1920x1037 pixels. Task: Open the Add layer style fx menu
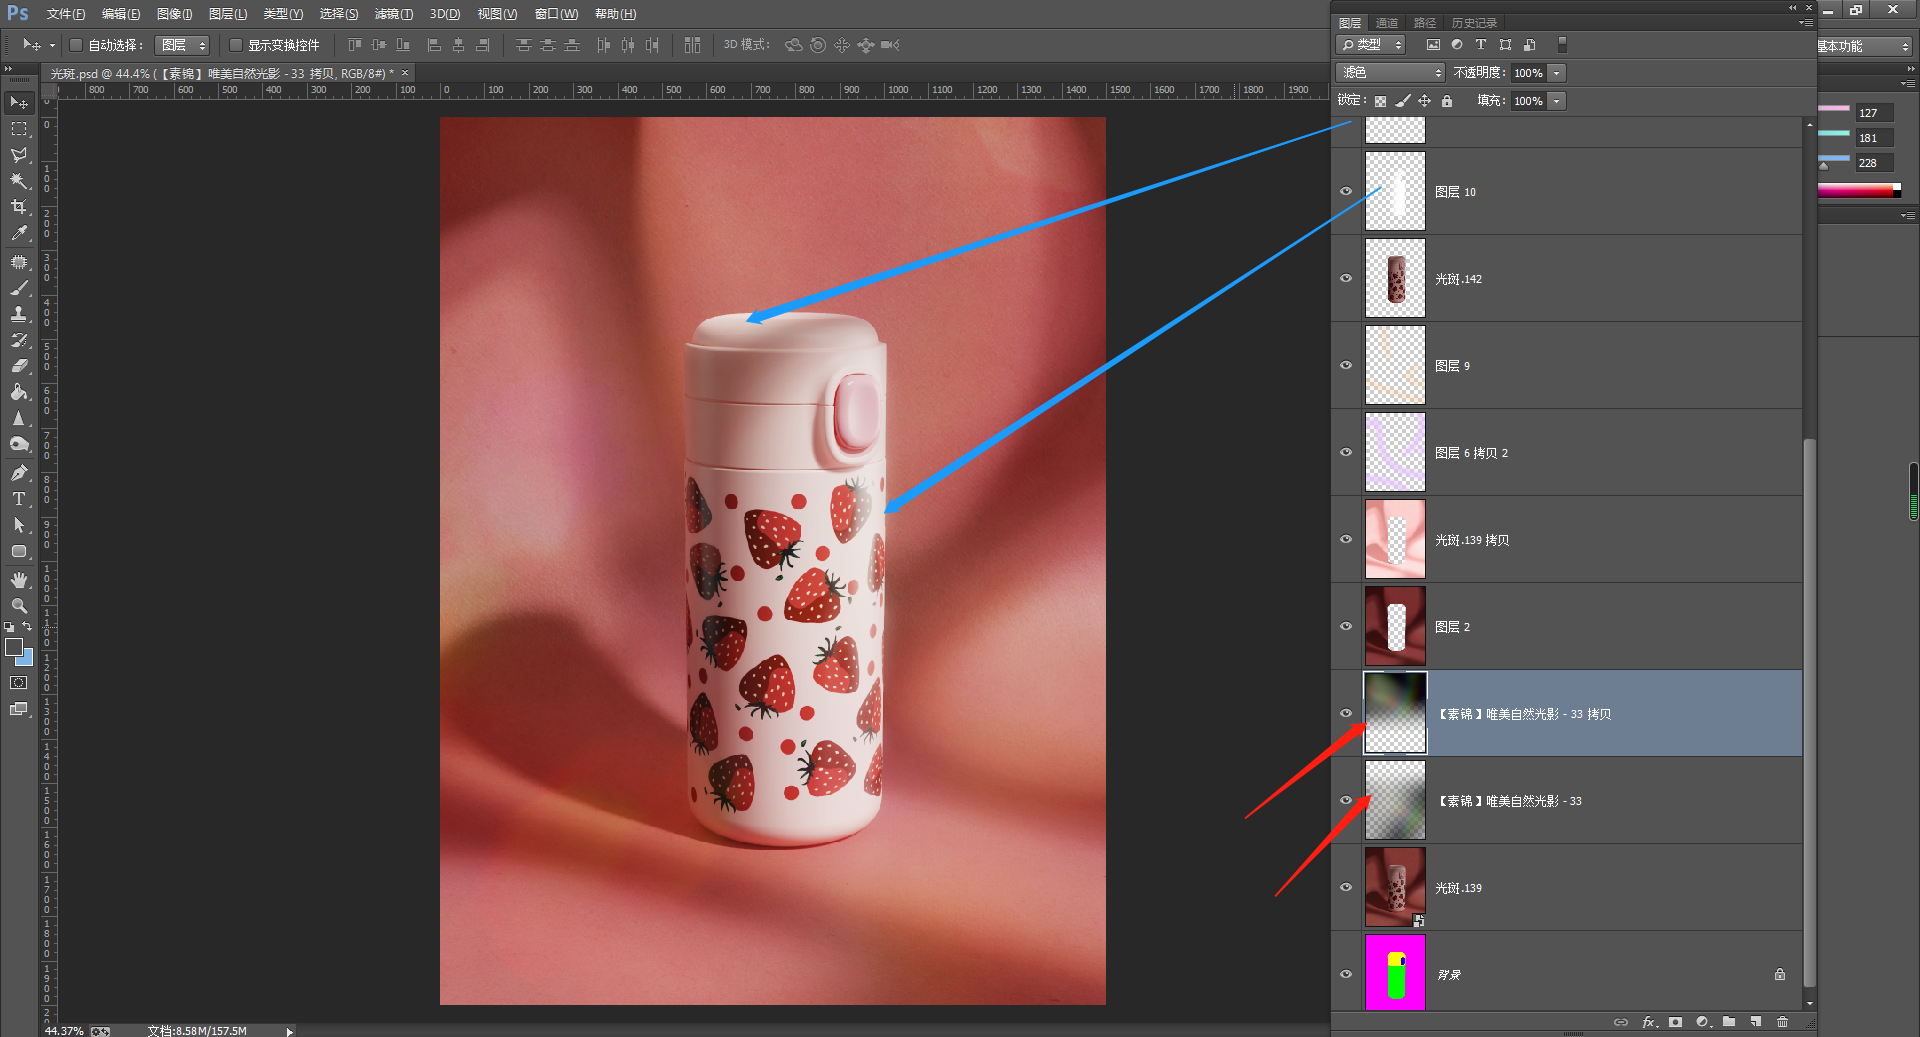coord(1649,1022)
